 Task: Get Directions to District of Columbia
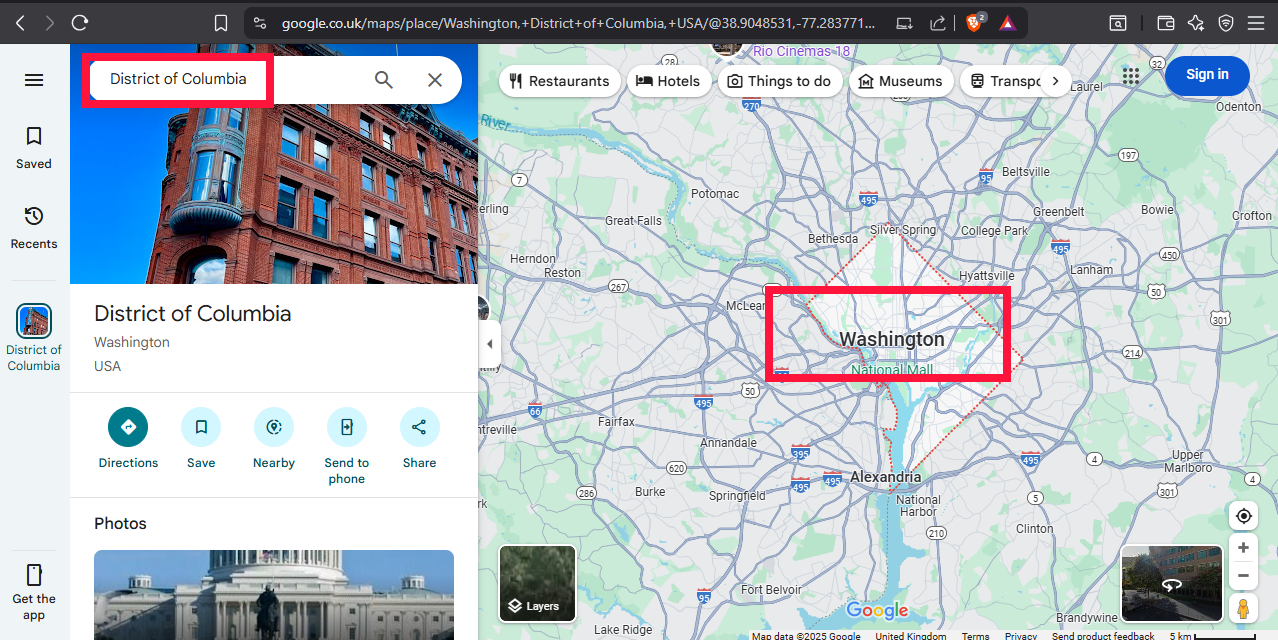click(x=128, y=439)
